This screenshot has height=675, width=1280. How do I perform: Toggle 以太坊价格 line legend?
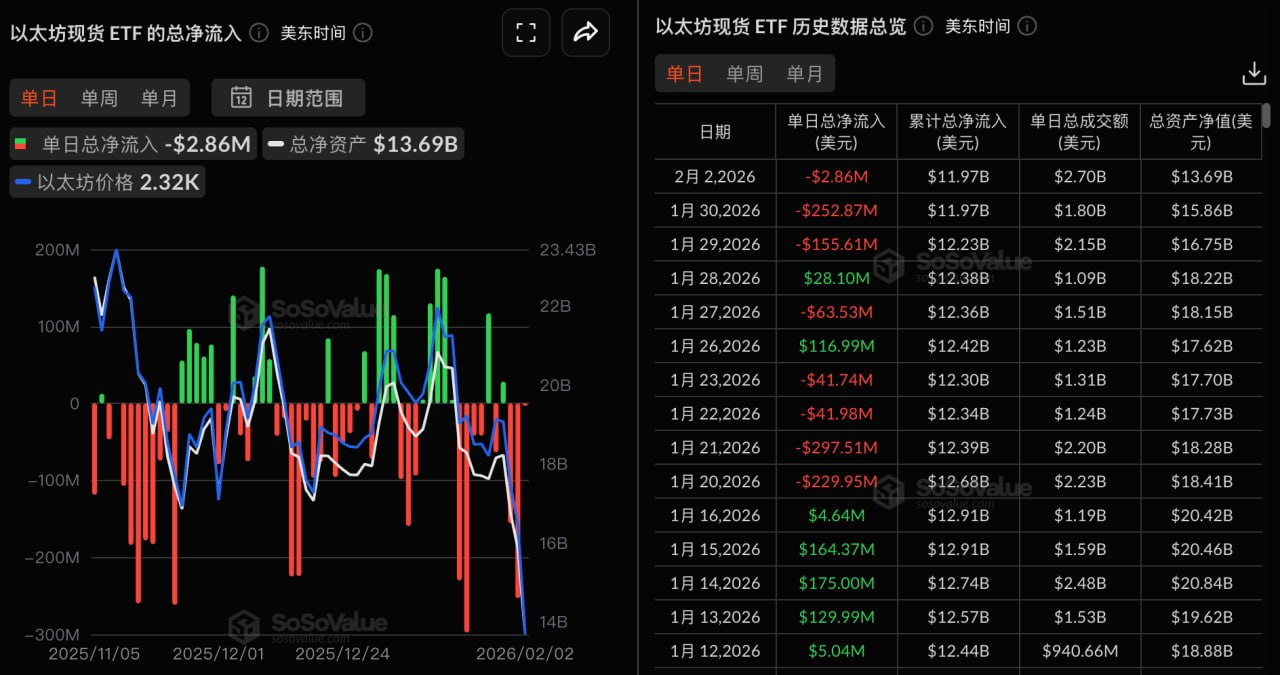(x=107, y=182)
